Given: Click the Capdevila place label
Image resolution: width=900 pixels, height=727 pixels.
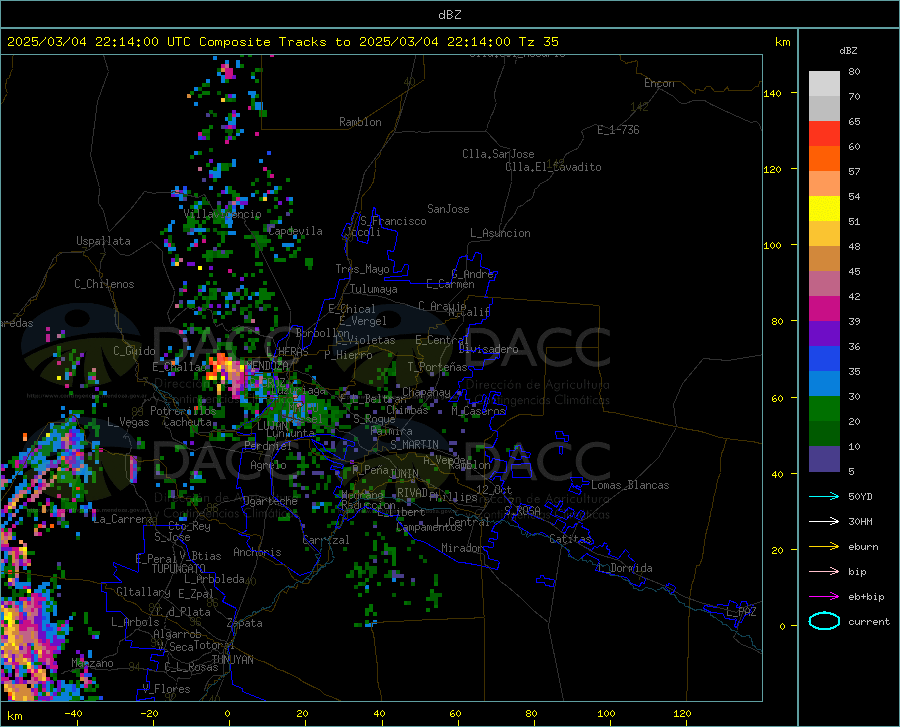Looking at the screenshot, I should coord(295,231).
